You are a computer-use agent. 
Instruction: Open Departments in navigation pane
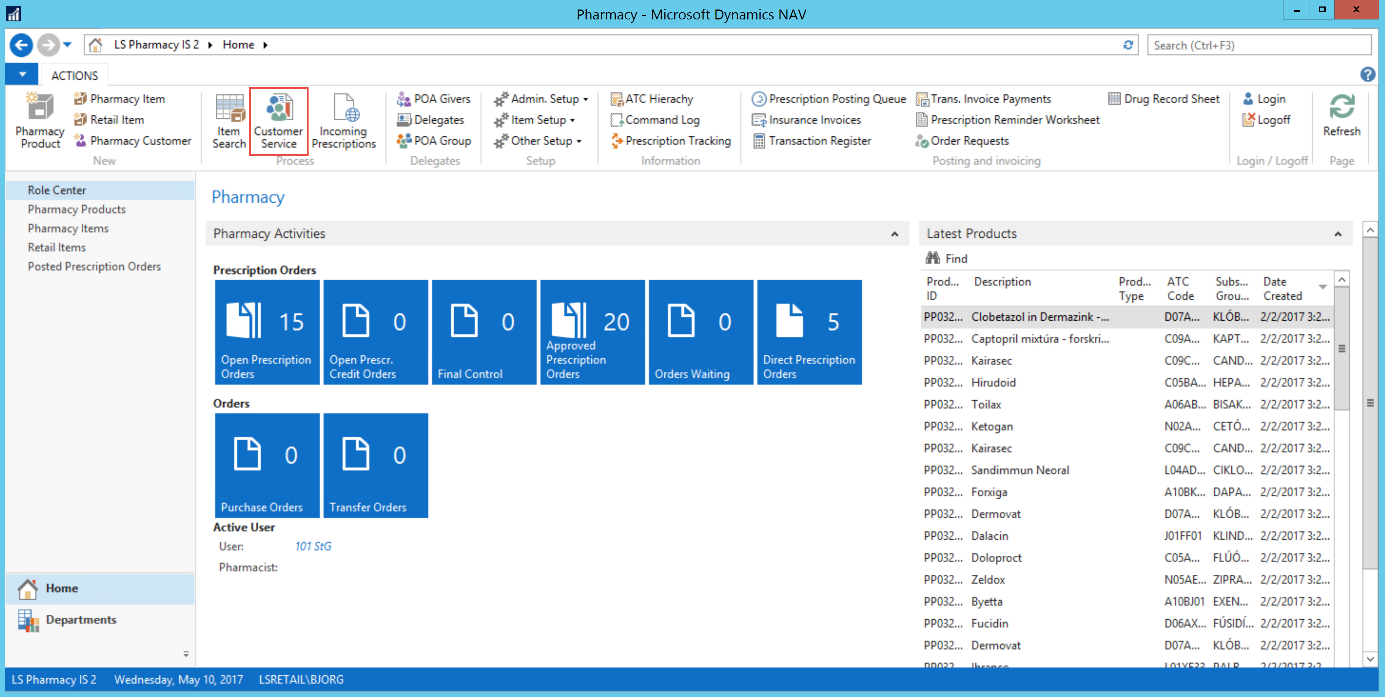pyautogui.click(x=81, y=620)
